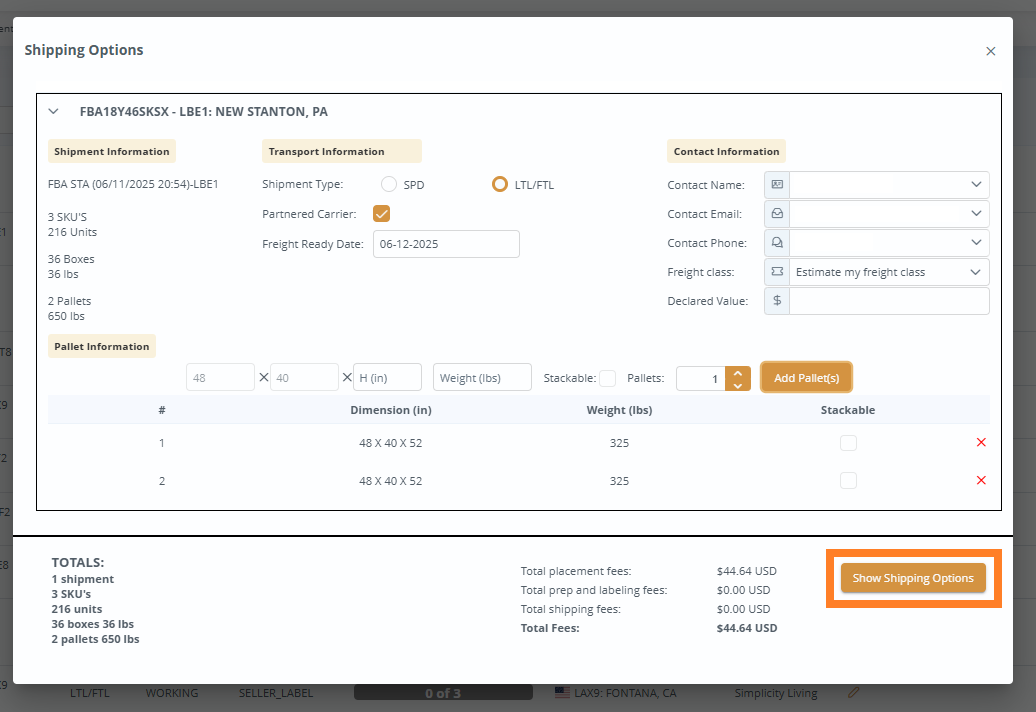Click the Add Pallet(s) button

pos(806,378)
